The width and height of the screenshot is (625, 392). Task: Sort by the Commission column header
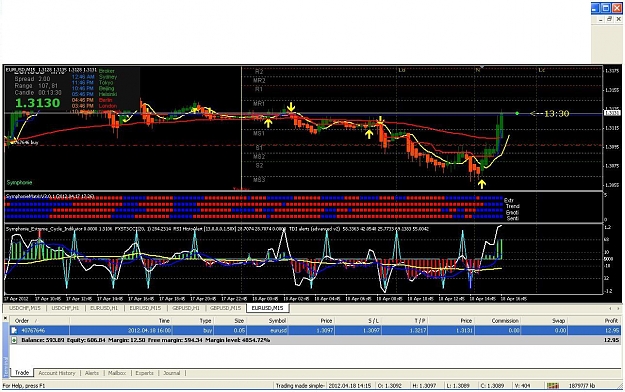(498, 321)
